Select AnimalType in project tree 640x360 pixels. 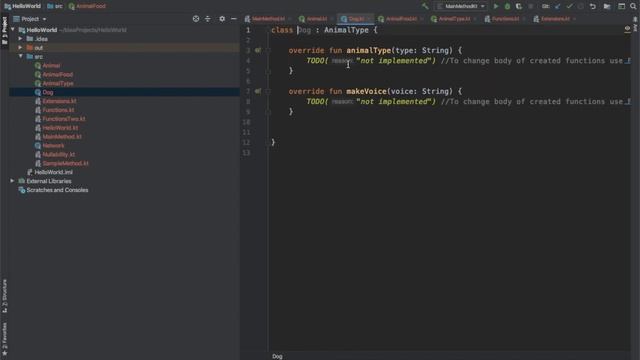(58, 83)
